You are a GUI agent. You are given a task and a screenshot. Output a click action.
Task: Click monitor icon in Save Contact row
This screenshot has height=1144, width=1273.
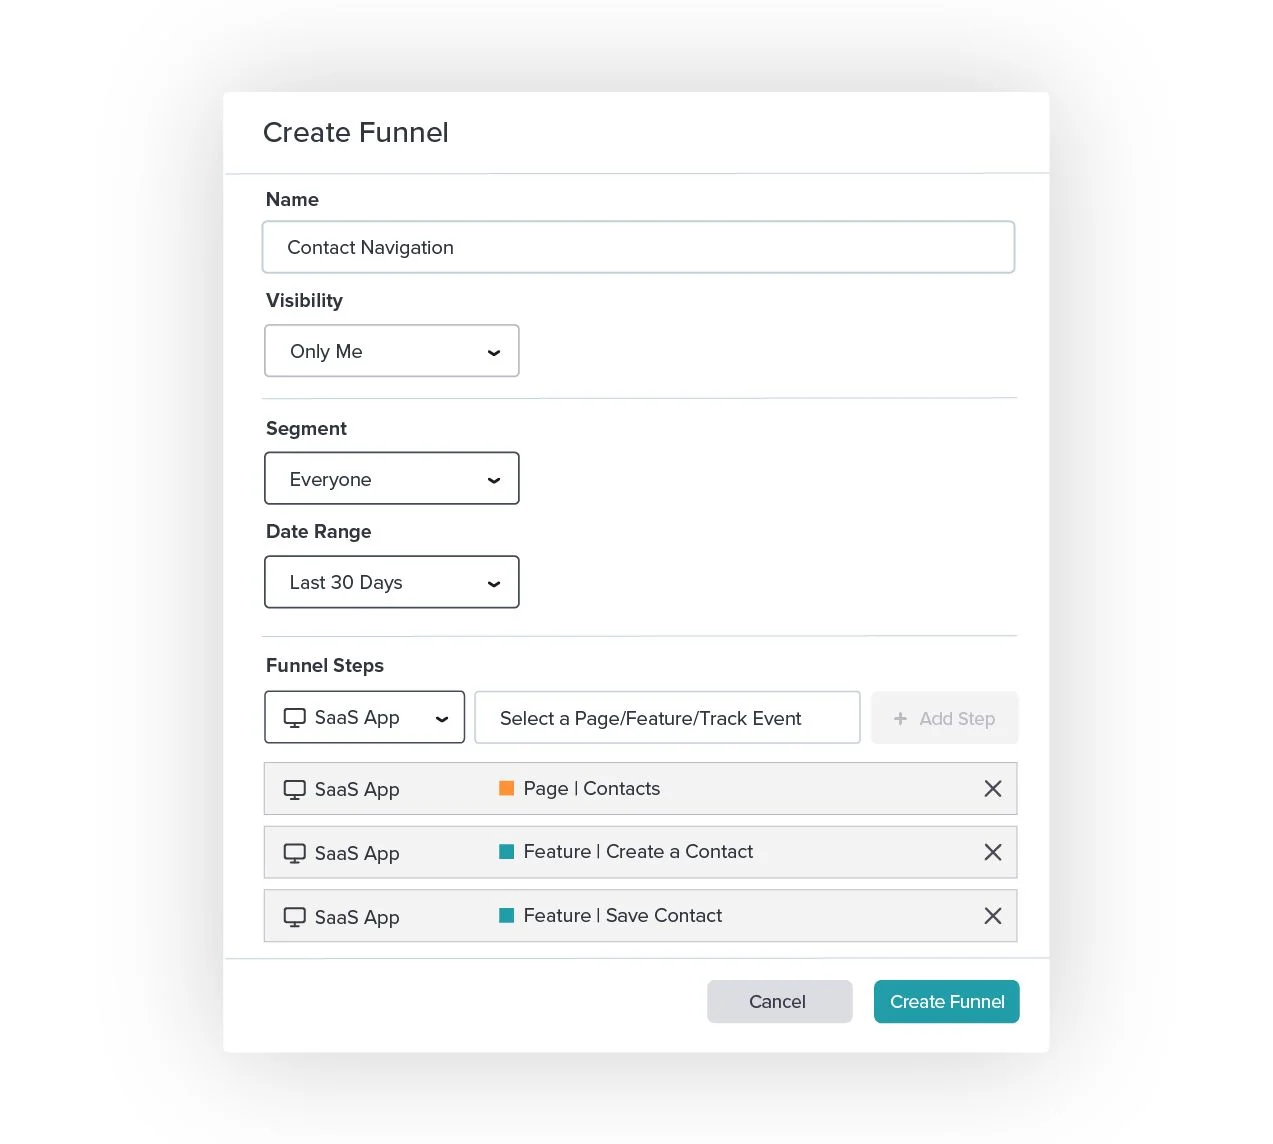tap(295, 917)
